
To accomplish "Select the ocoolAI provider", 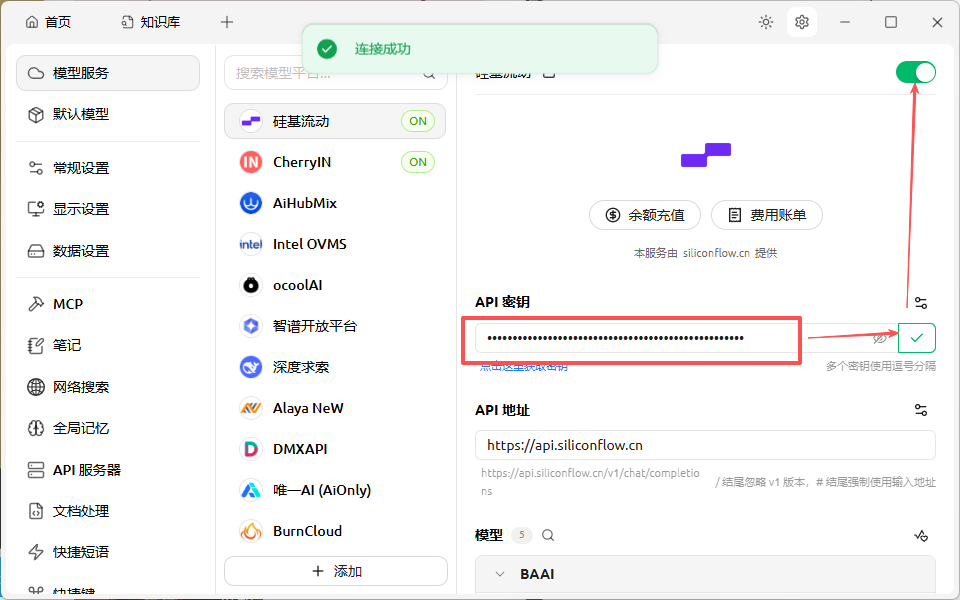I will coord(335,285).
